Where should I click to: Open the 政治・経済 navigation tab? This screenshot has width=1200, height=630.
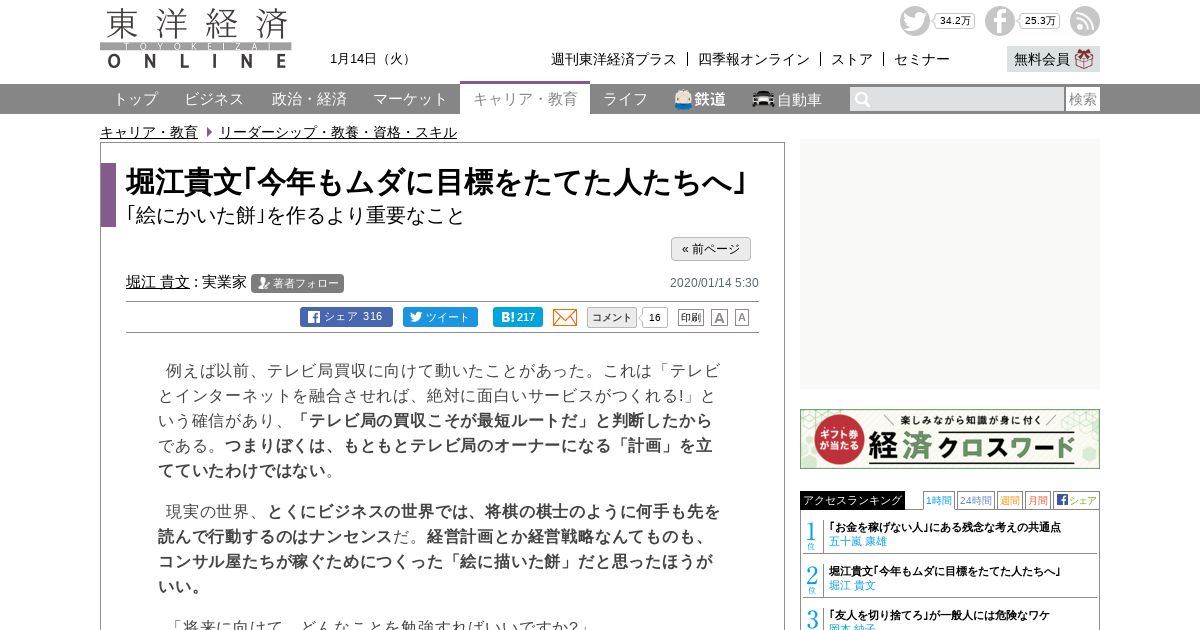click(x=309, y=99)
